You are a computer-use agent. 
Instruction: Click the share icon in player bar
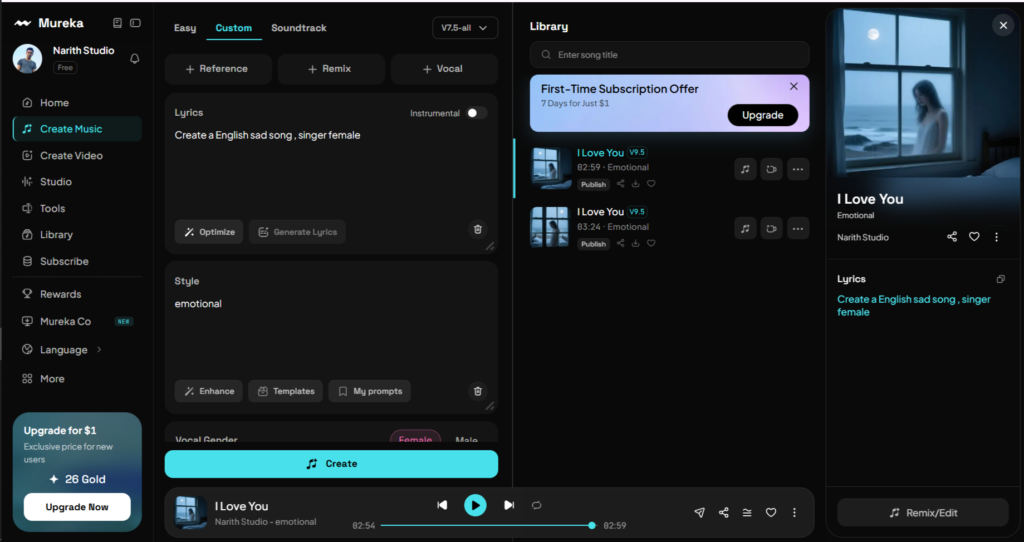724,513
